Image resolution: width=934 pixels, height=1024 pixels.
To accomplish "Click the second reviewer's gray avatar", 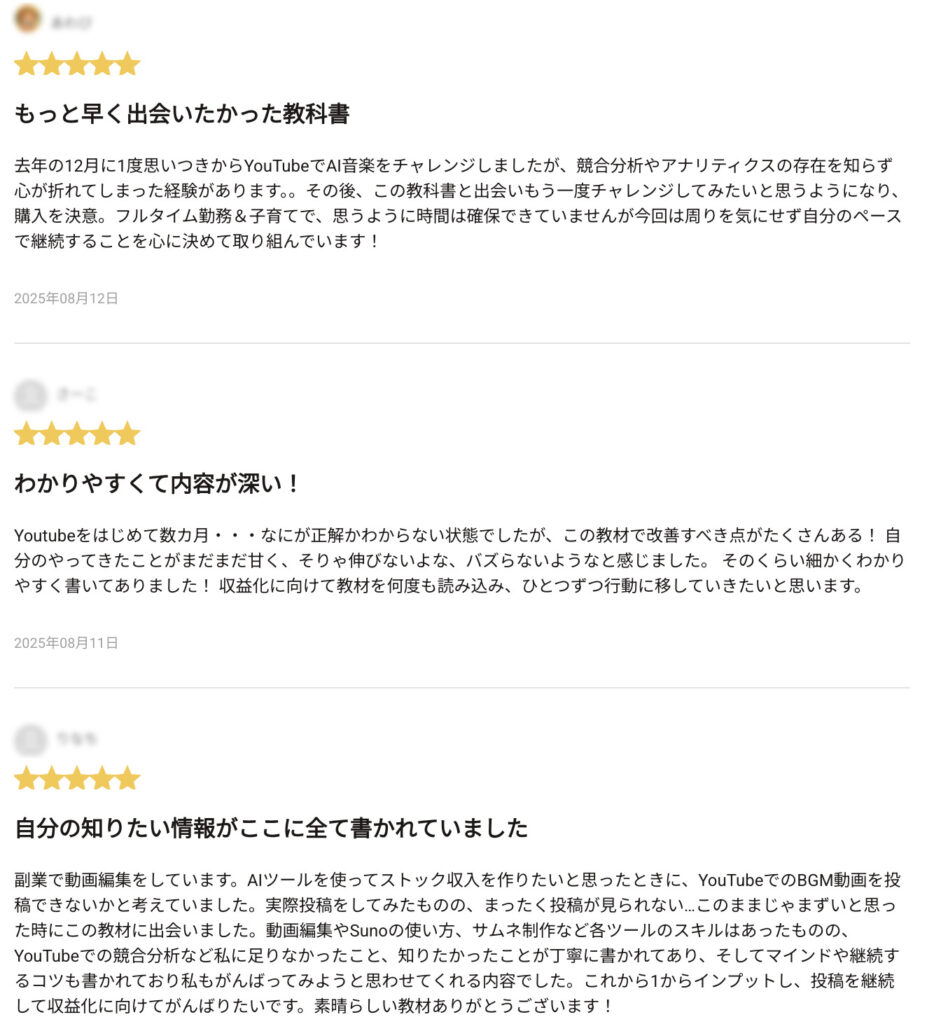I will 30,395.
